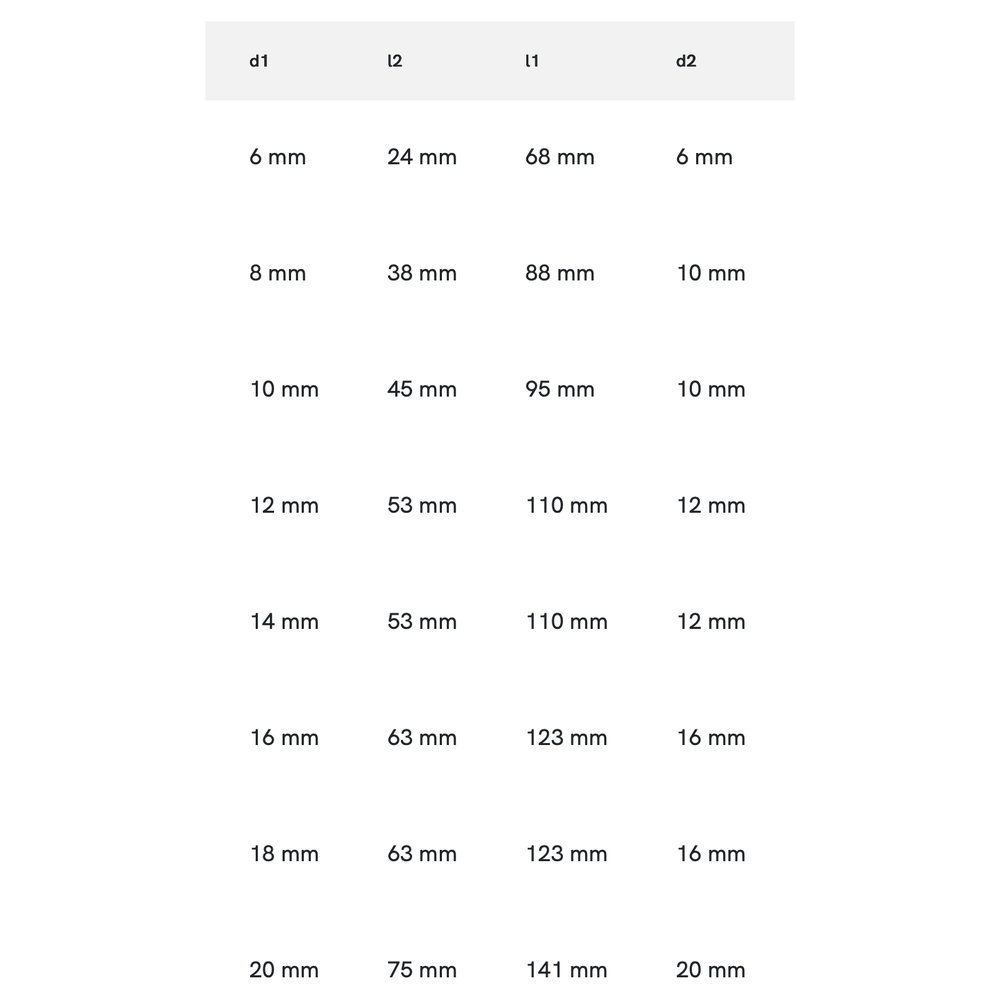
Task: Click the 8 mm d1 cell
Action: coord(277,273)
